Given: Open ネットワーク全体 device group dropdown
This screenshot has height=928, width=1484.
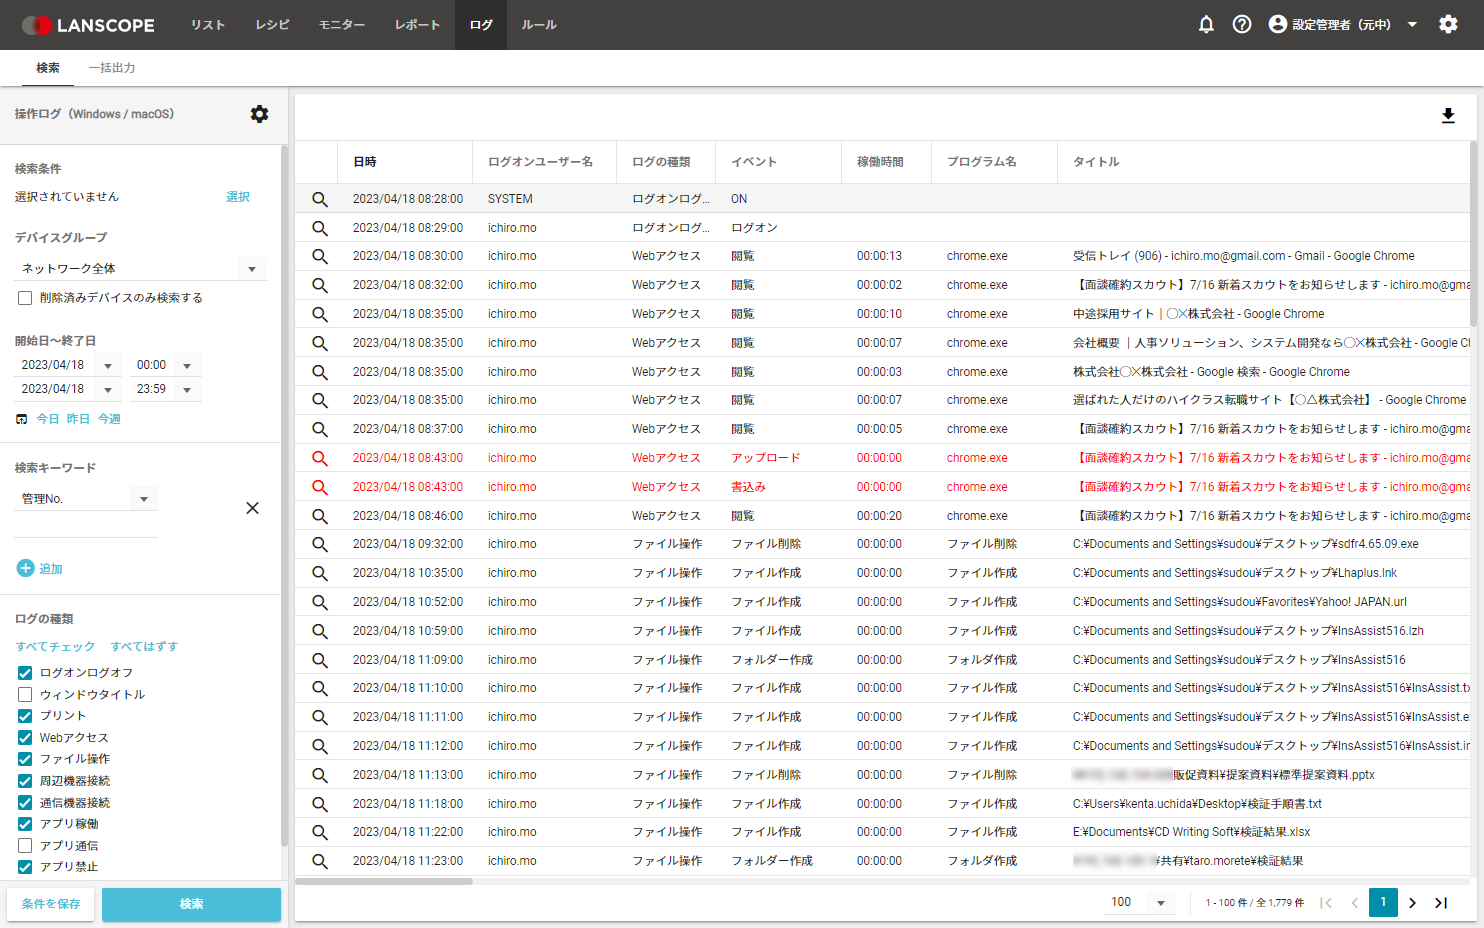Looking at the screenshot, I should (141, 268).
